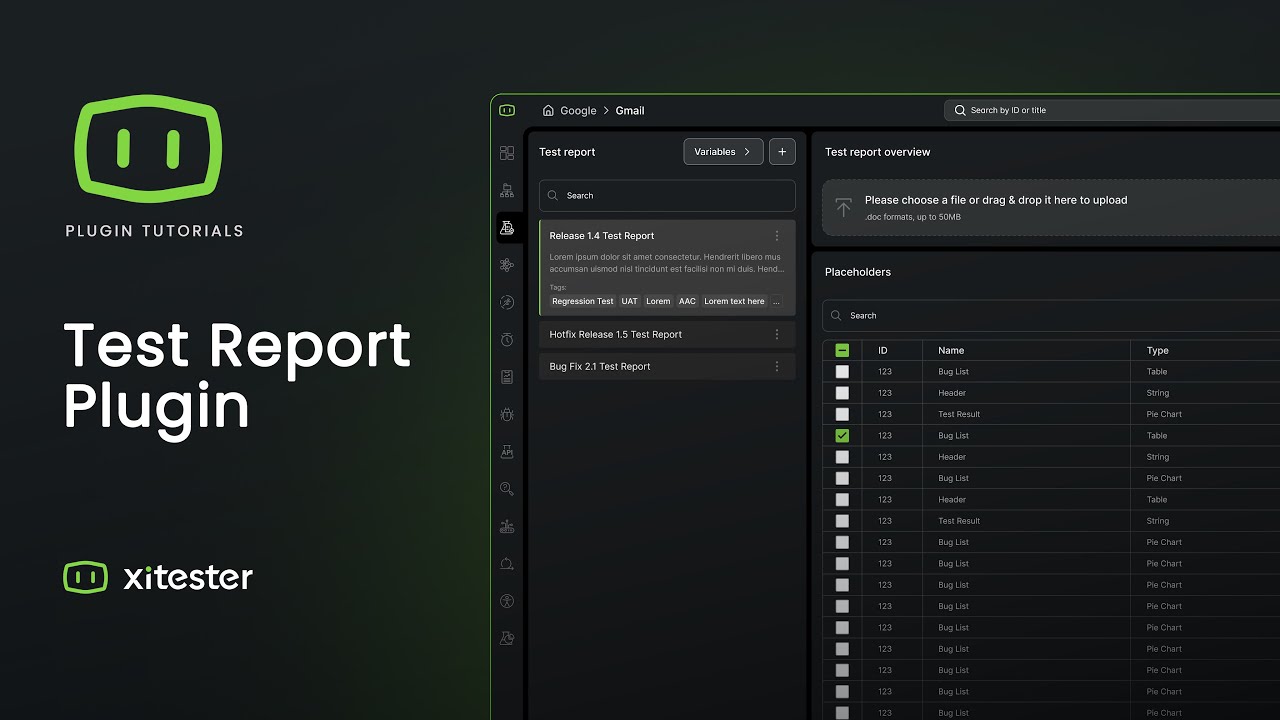
Task: Open the dashboard grid icon in sidebar
Action: (x=507, y=153)
